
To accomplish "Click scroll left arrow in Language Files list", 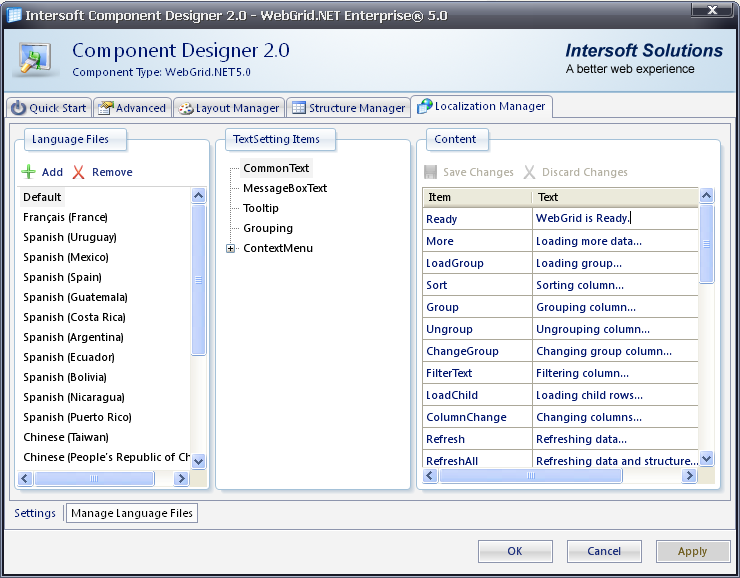I will coord(25,478).
